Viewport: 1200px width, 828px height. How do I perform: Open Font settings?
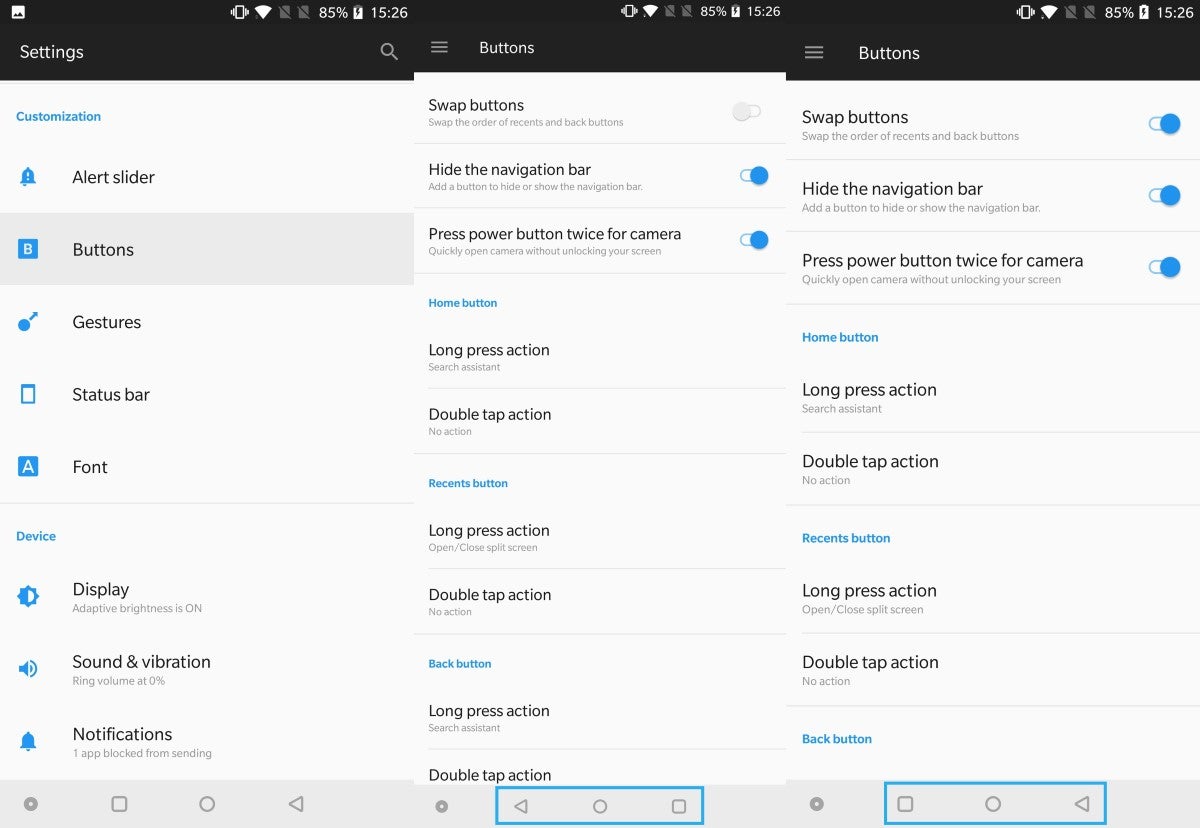[207, 466]
